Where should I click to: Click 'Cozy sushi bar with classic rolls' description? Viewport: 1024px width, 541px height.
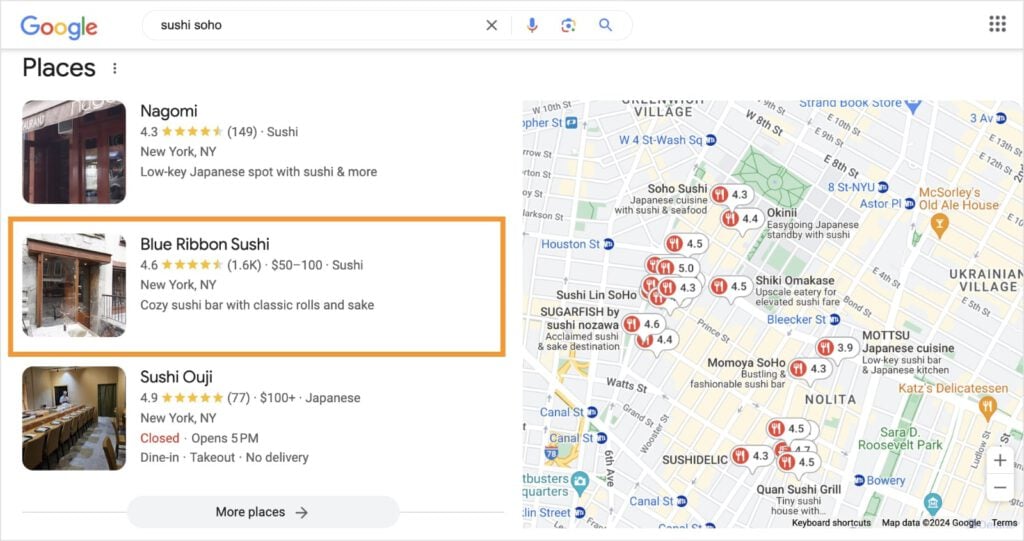(x=257, y=305)
